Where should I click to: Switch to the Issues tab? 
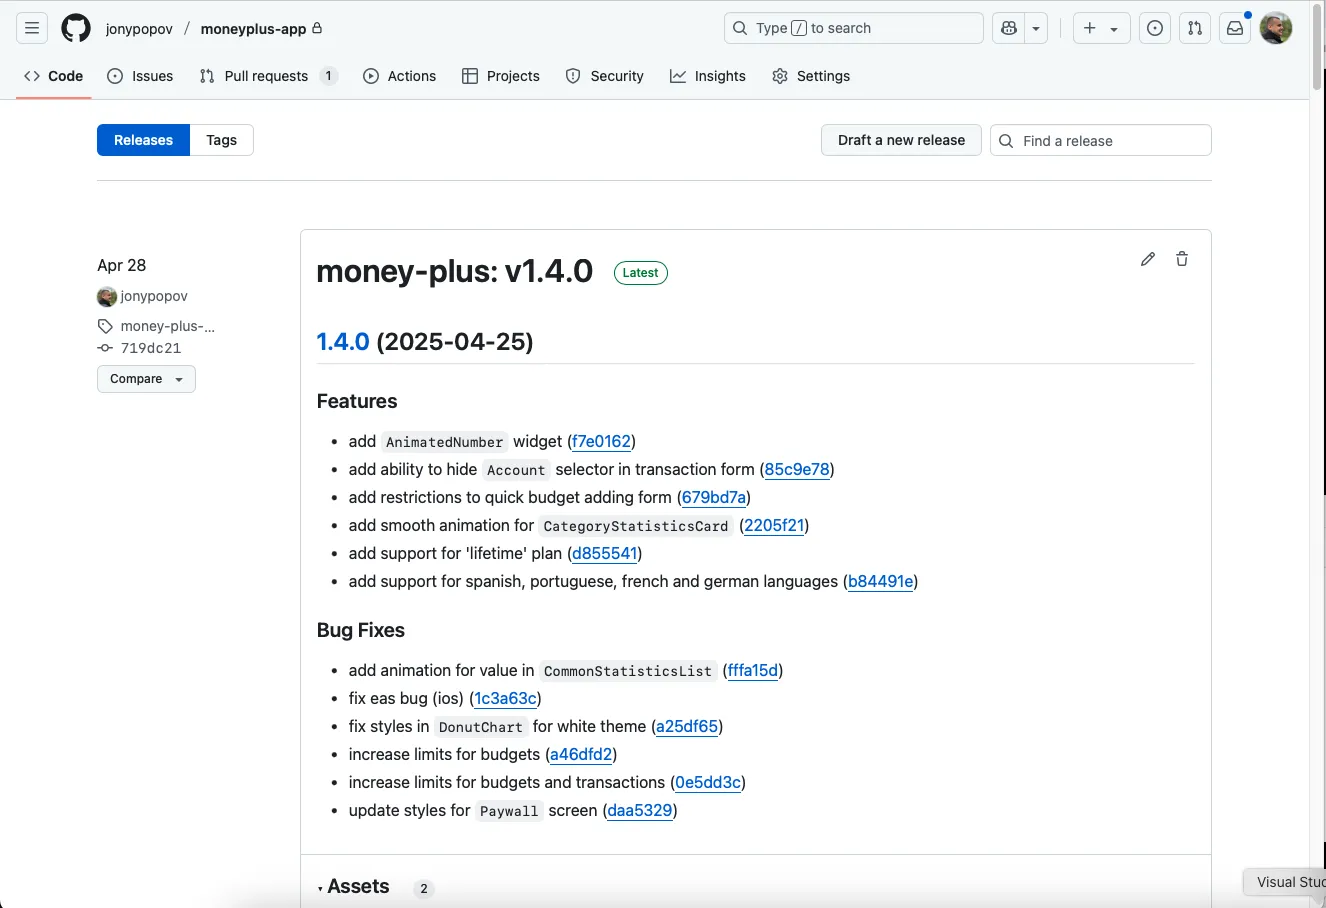[140, 76]
